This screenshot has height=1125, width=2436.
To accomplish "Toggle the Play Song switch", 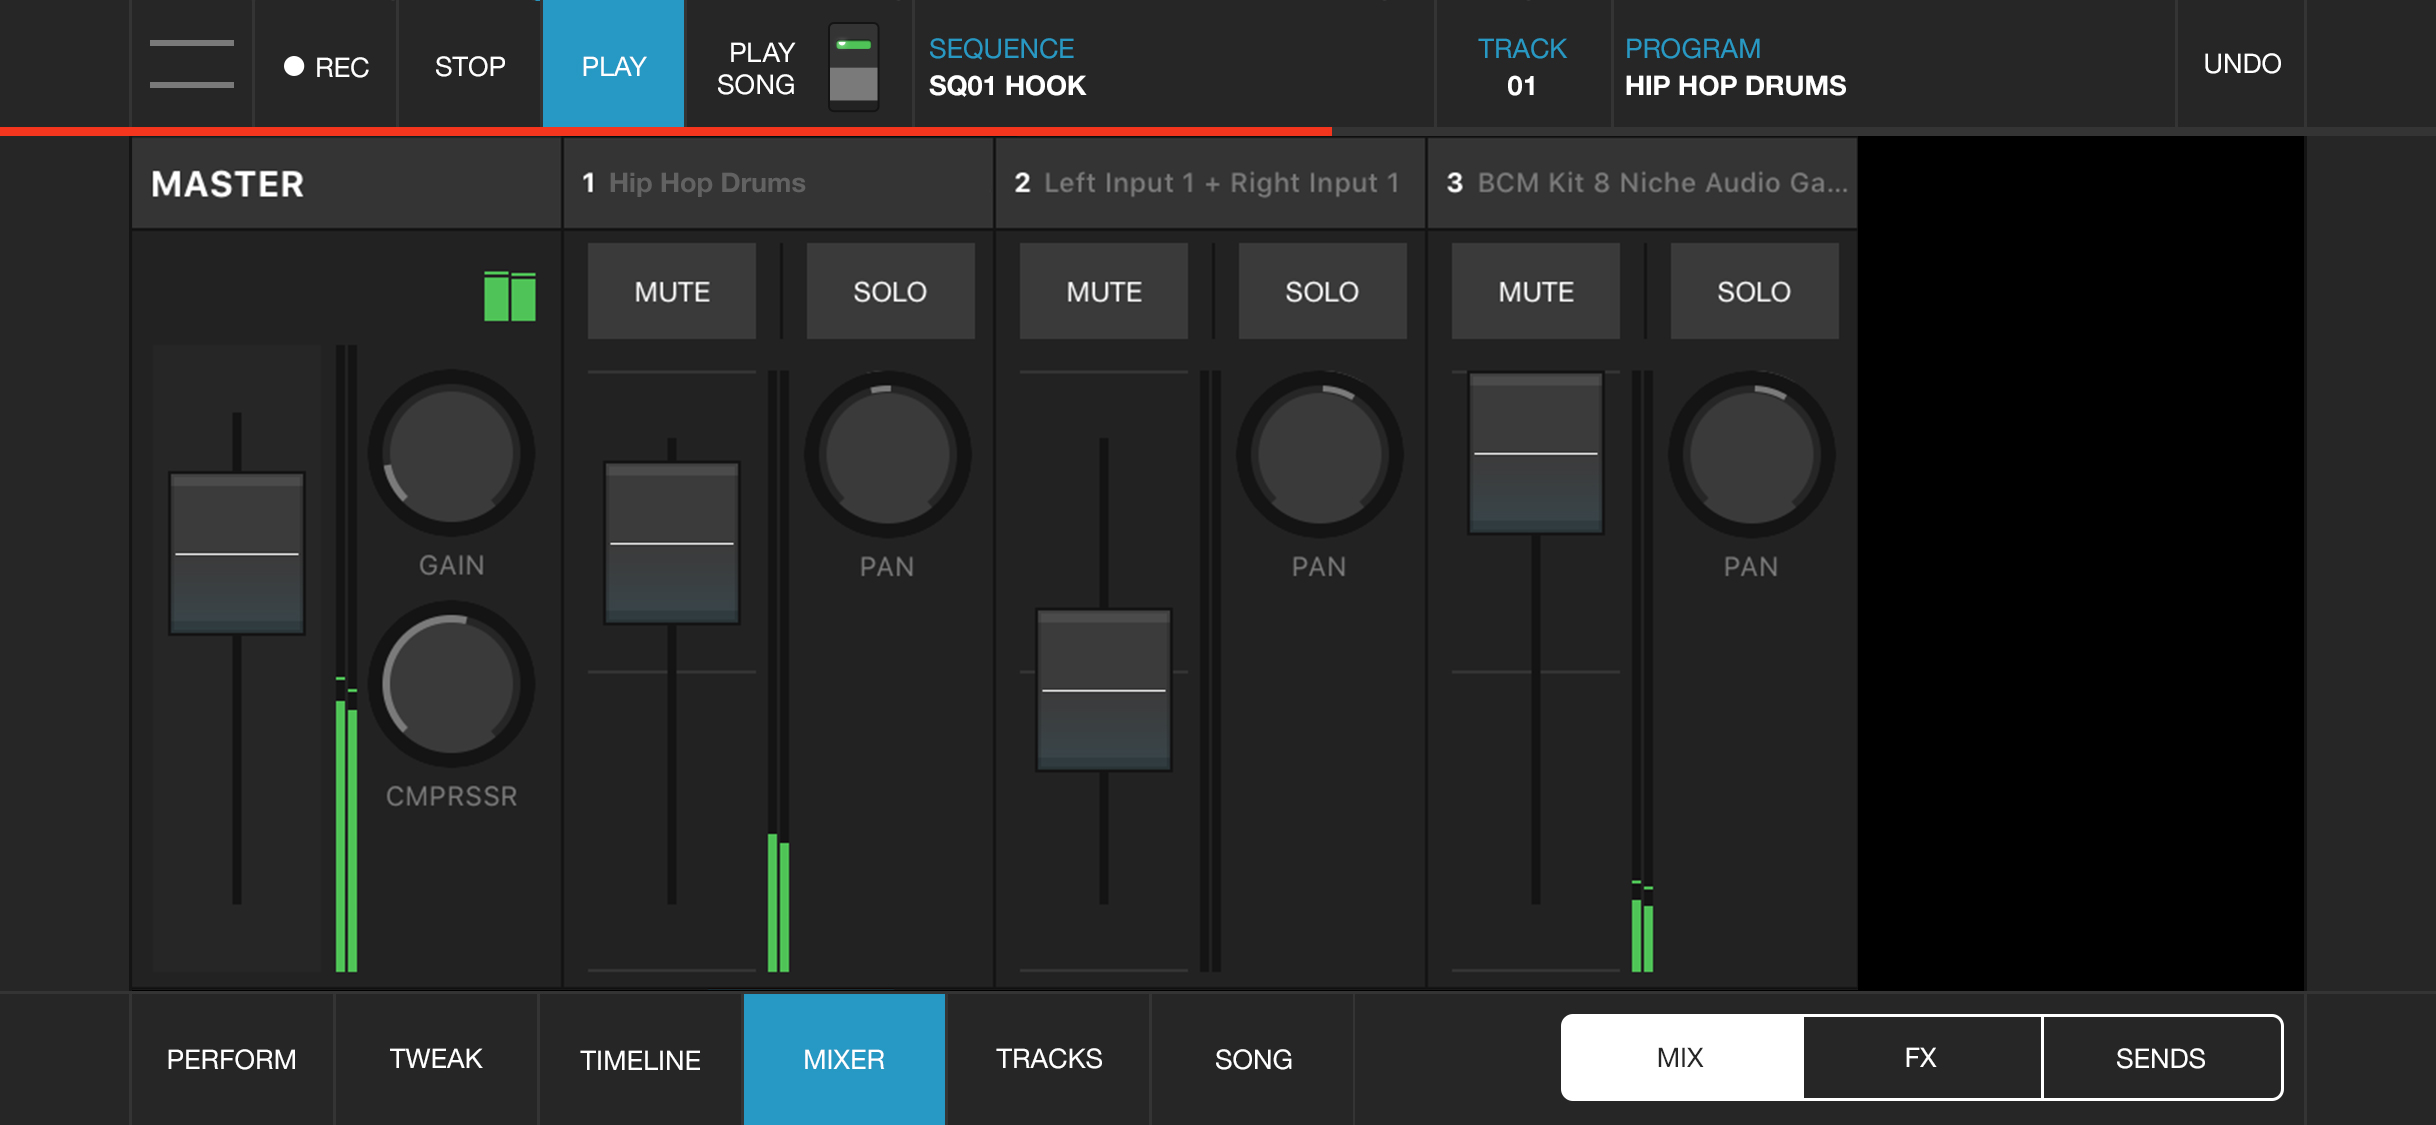I will pyautogui.click(x=853, y=66).
